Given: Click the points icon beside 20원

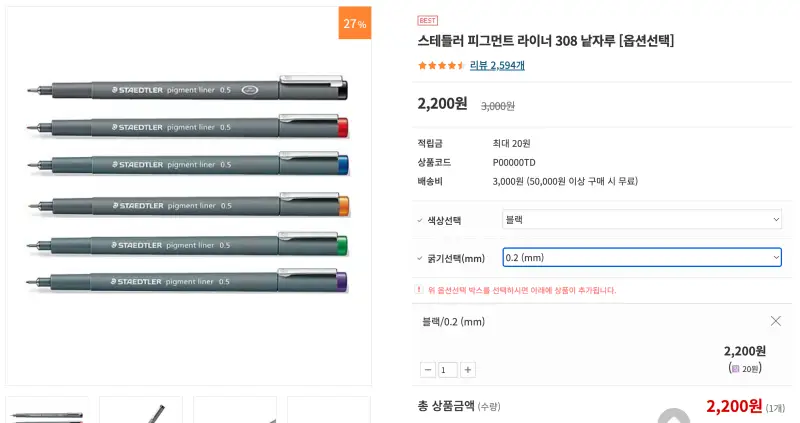Looking at the screenshot, I should click(x=736, y=369).
